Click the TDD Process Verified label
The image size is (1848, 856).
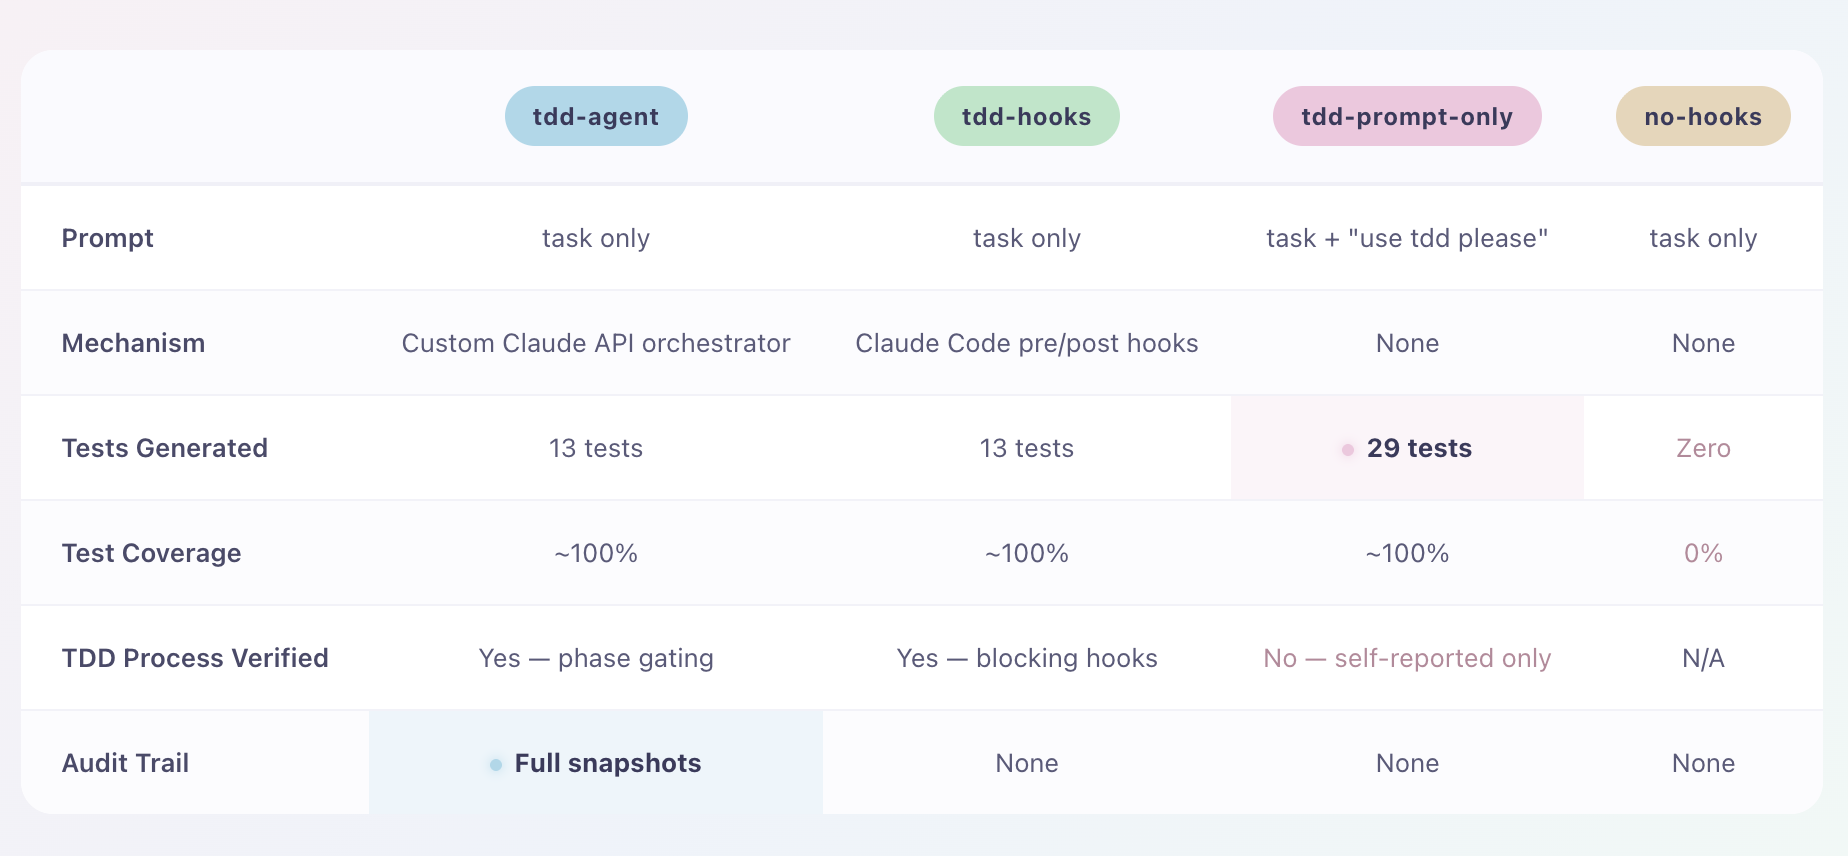pyautogui.click(x=195, y=658)
